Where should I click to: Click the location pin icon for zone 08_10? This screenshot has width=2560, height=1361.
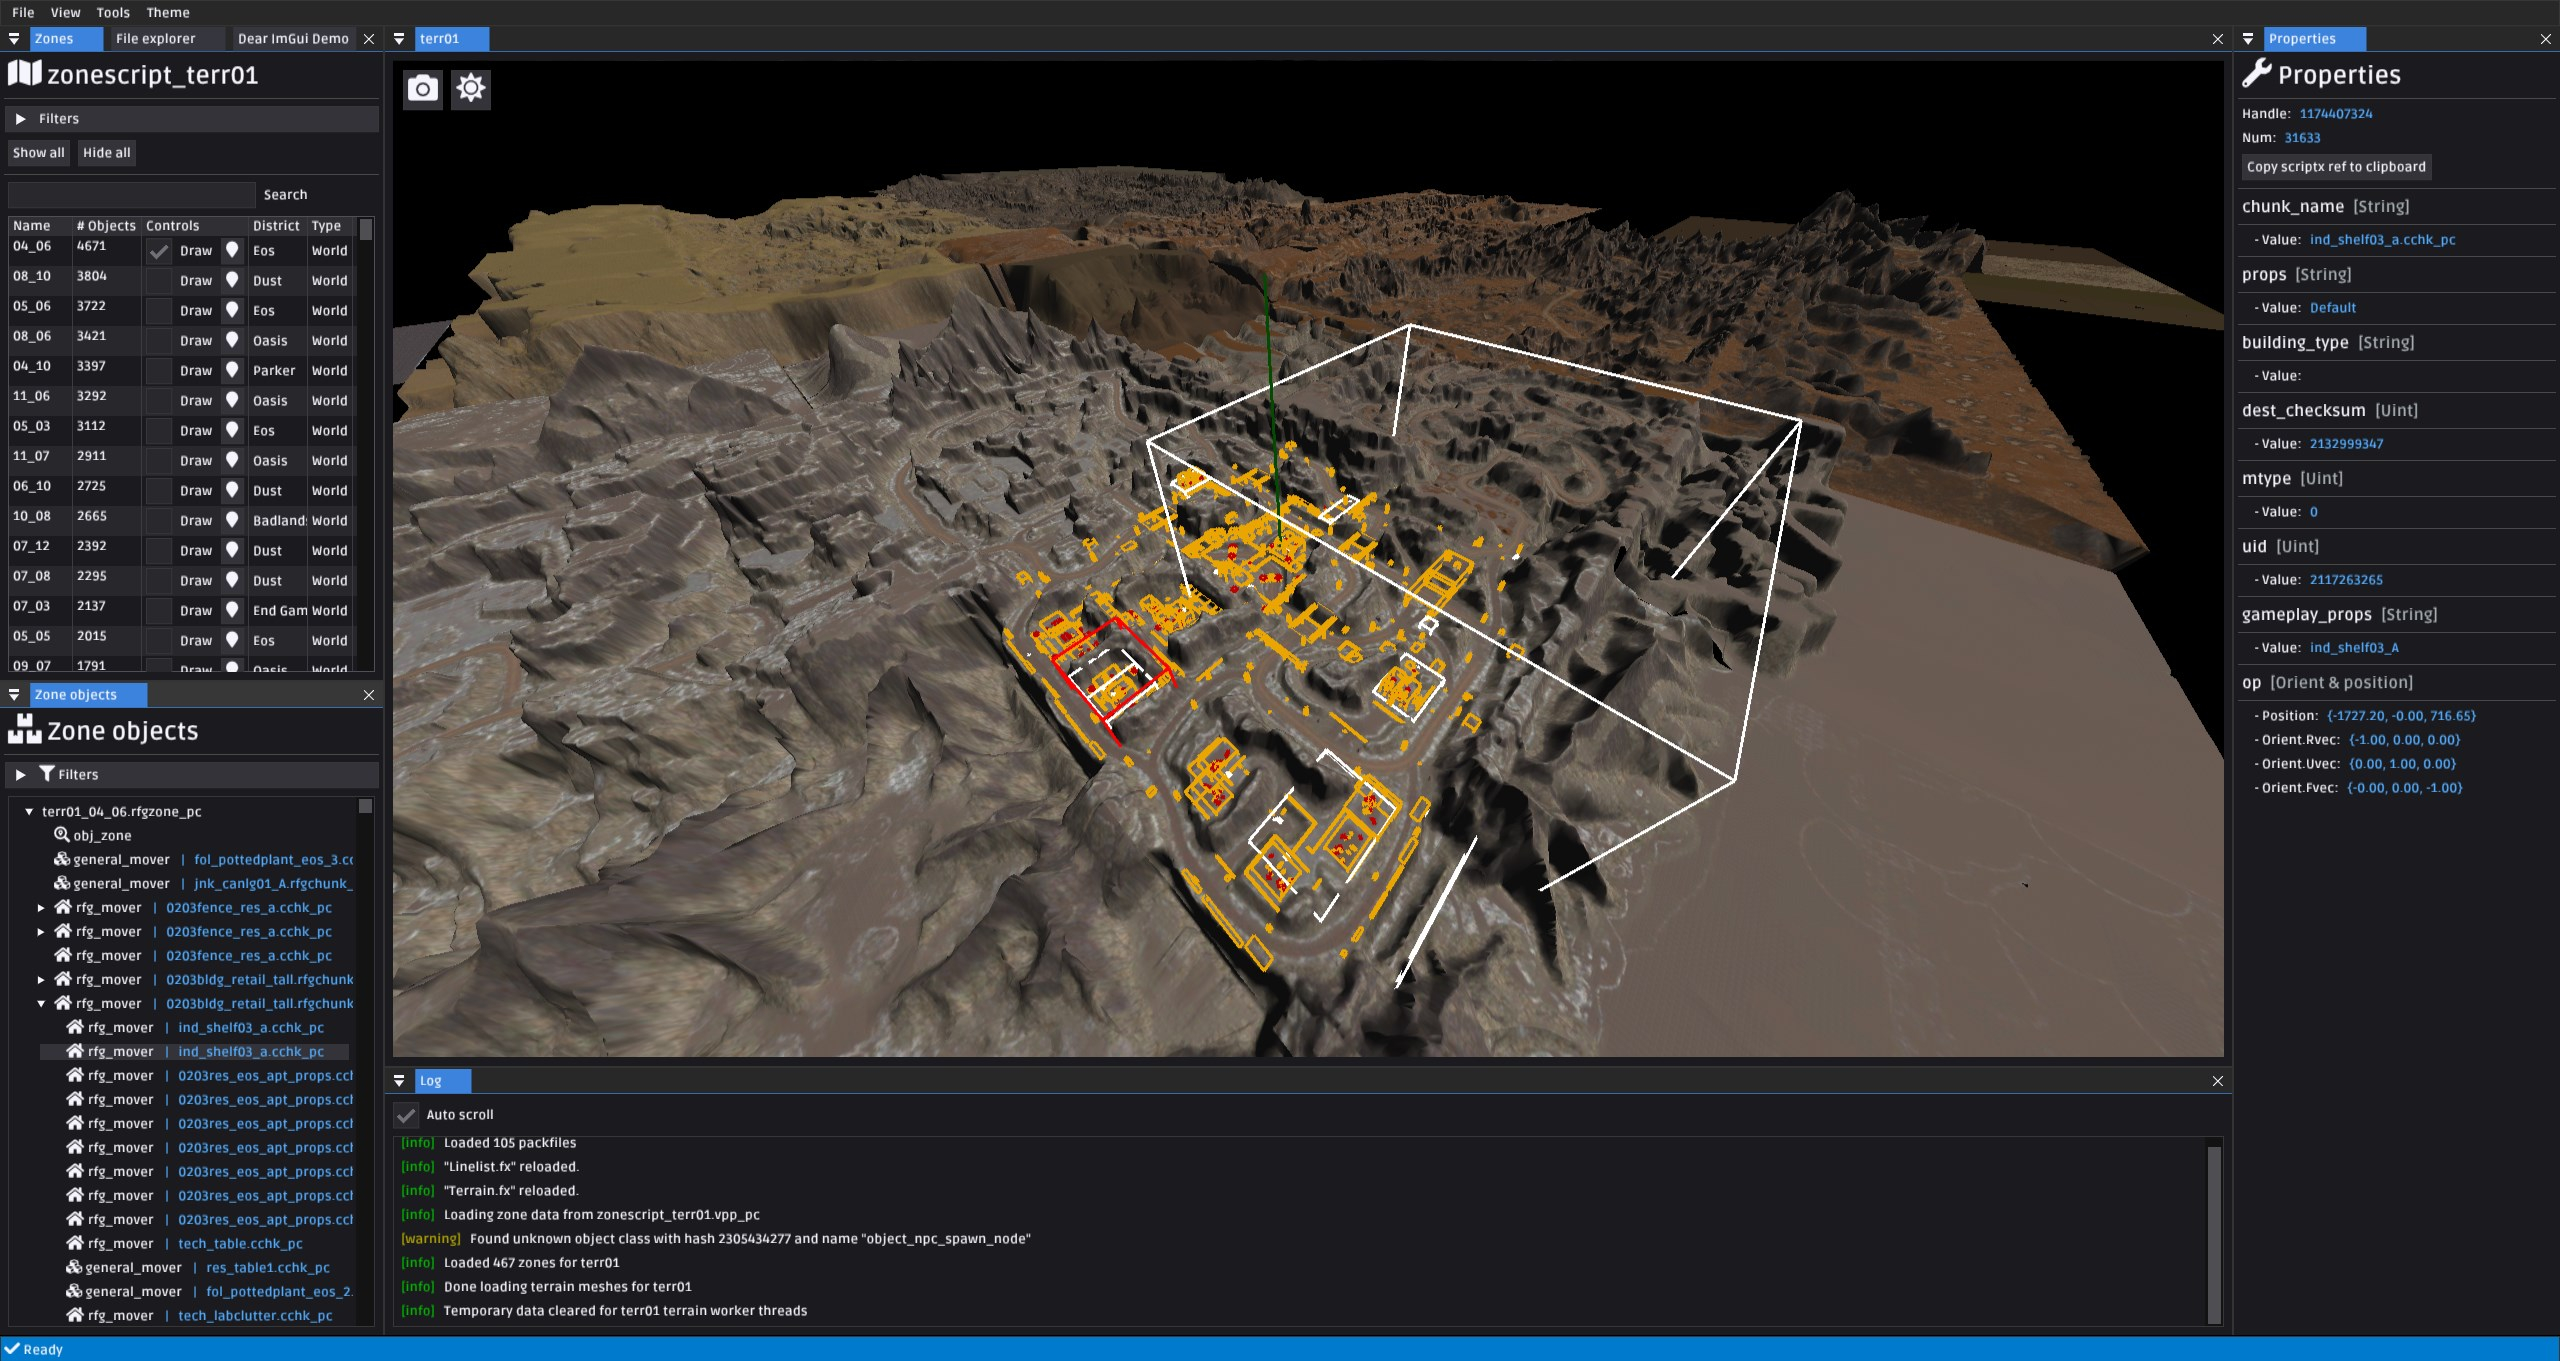click(232, 280)
